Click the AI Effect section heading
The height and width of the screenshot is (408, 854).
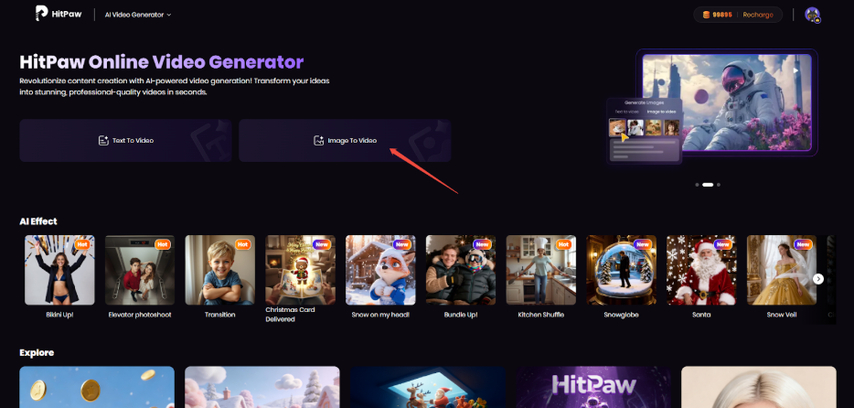coord(38,221)
